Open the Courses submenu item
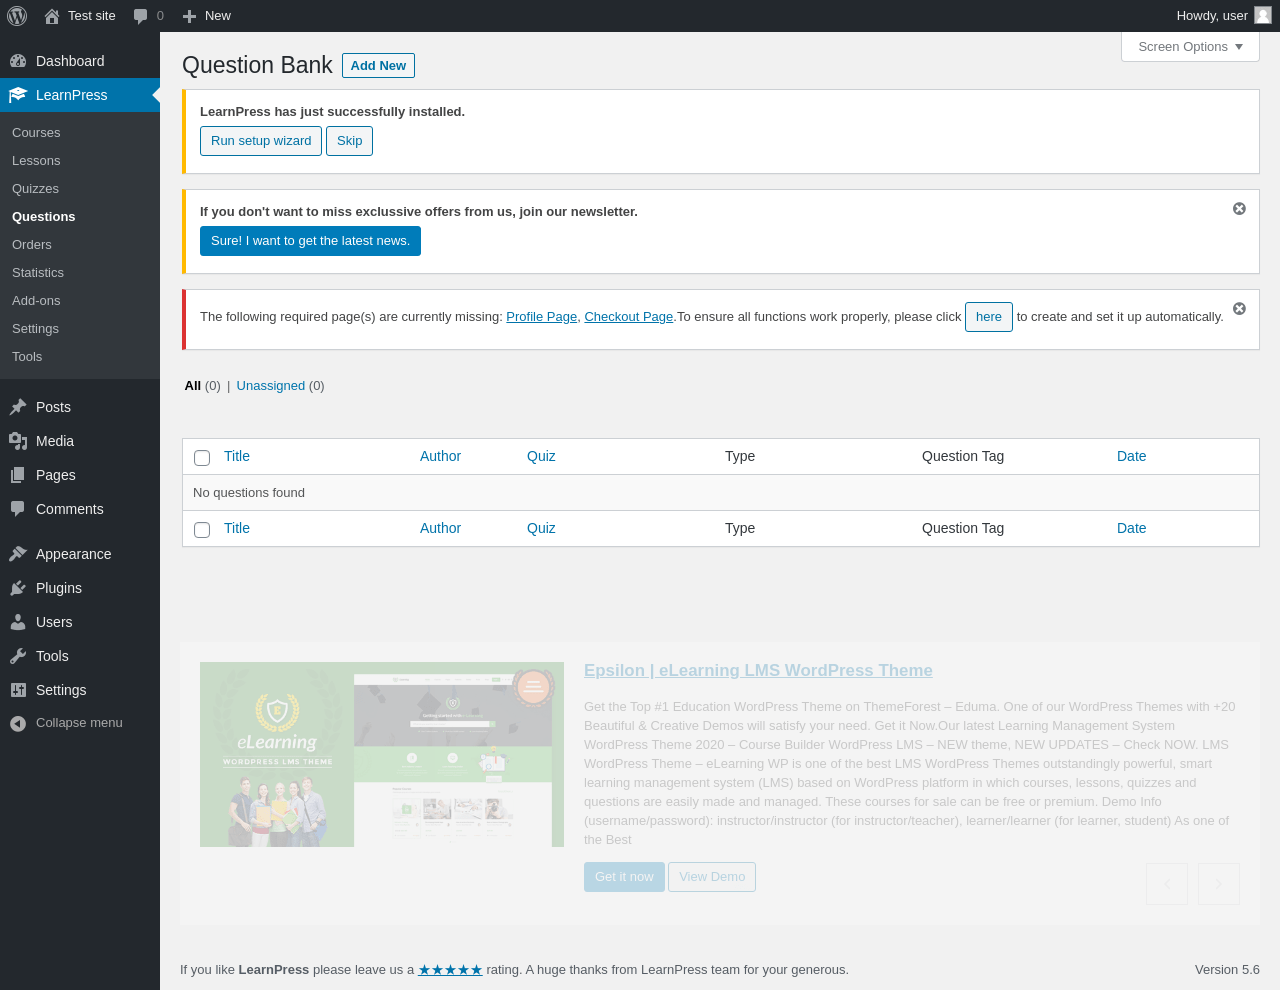 (36, 133)
